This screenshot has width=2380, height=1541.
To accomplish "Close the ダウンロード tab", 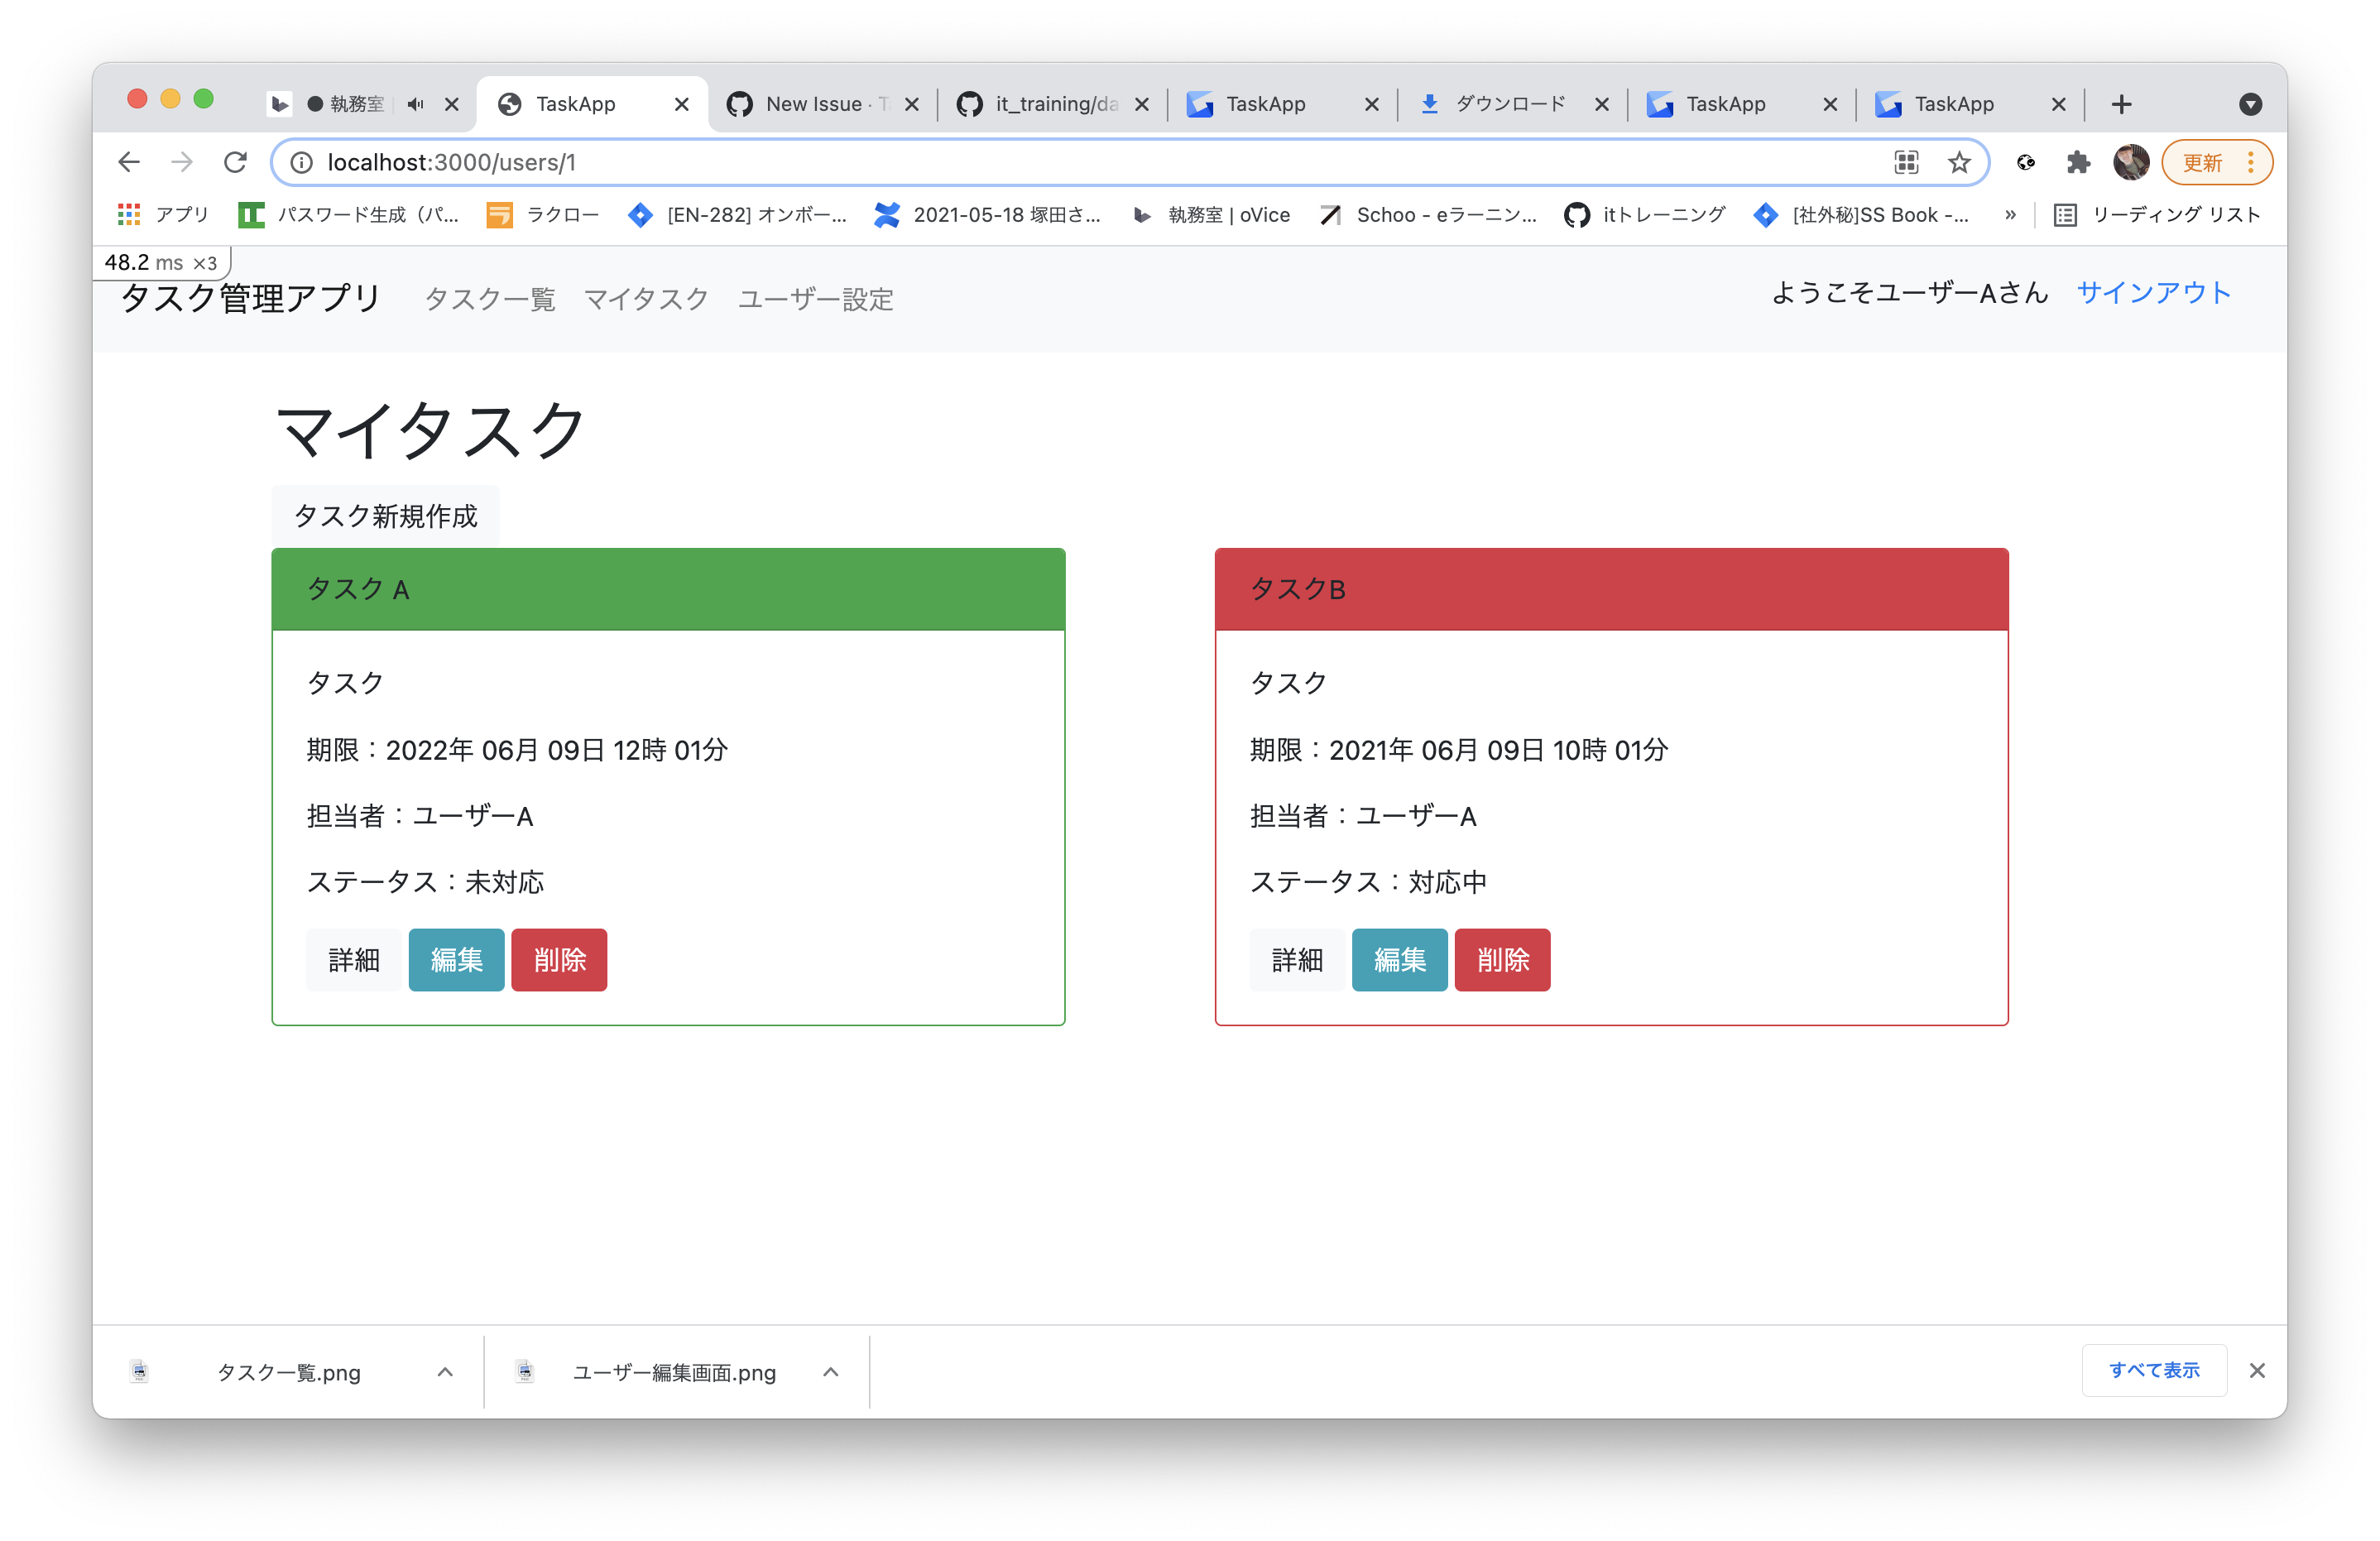I will click(1602, 104).
